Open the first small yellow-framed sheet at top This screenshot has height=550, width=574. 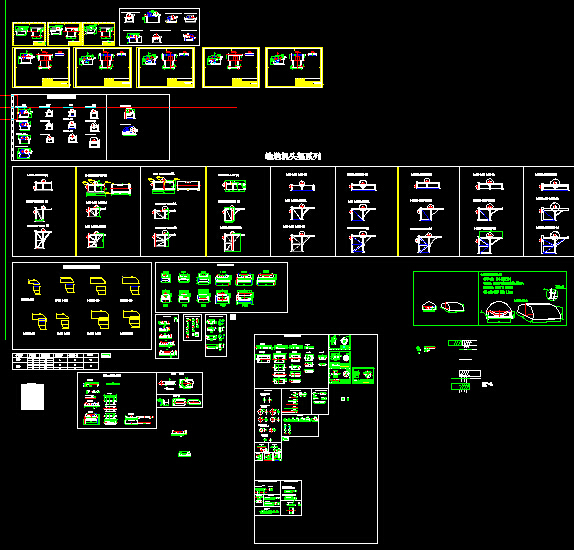[x=29, y=34]
